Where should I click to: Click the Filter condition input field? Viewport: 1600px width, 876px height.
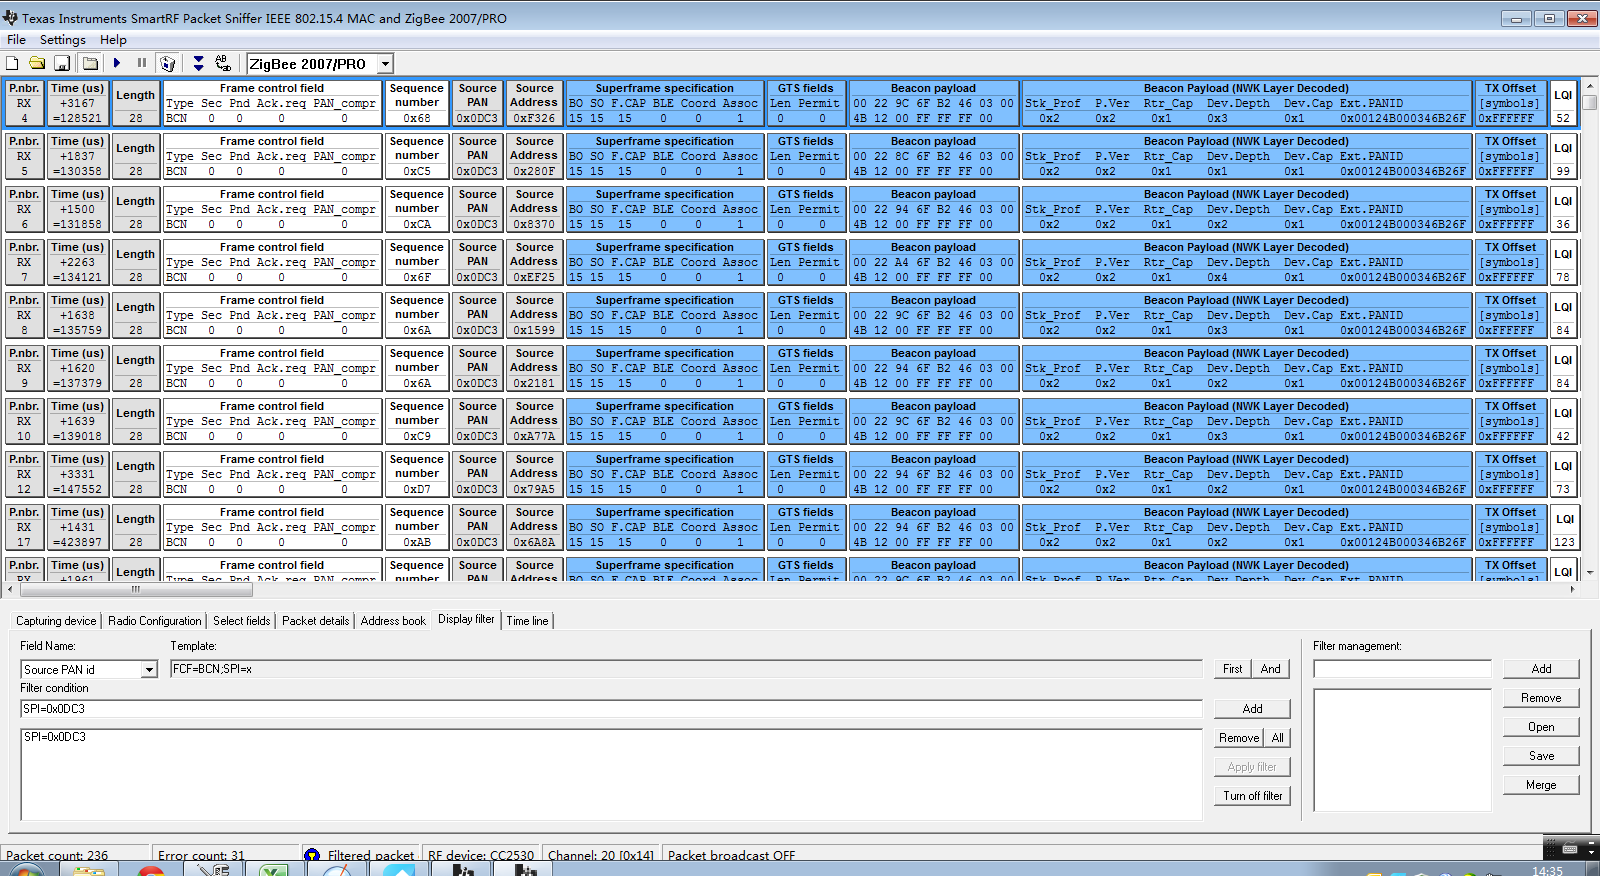coord(611,709)
